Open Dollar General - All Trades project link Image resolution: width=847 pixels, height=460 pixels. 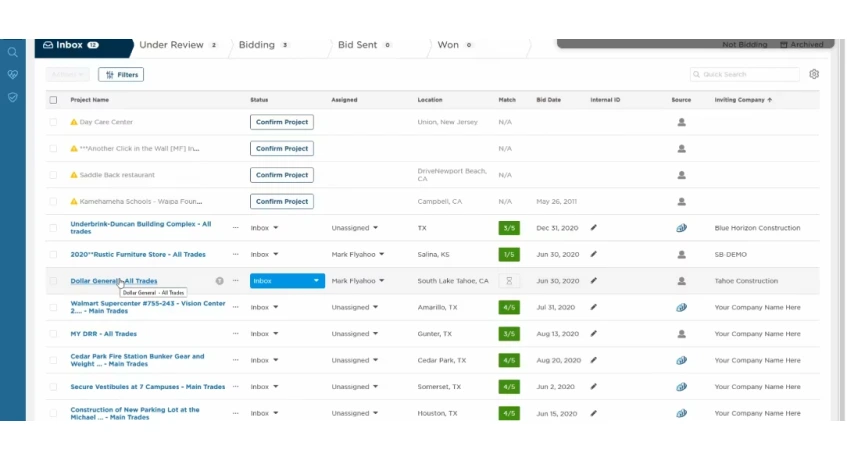(114, 281)
